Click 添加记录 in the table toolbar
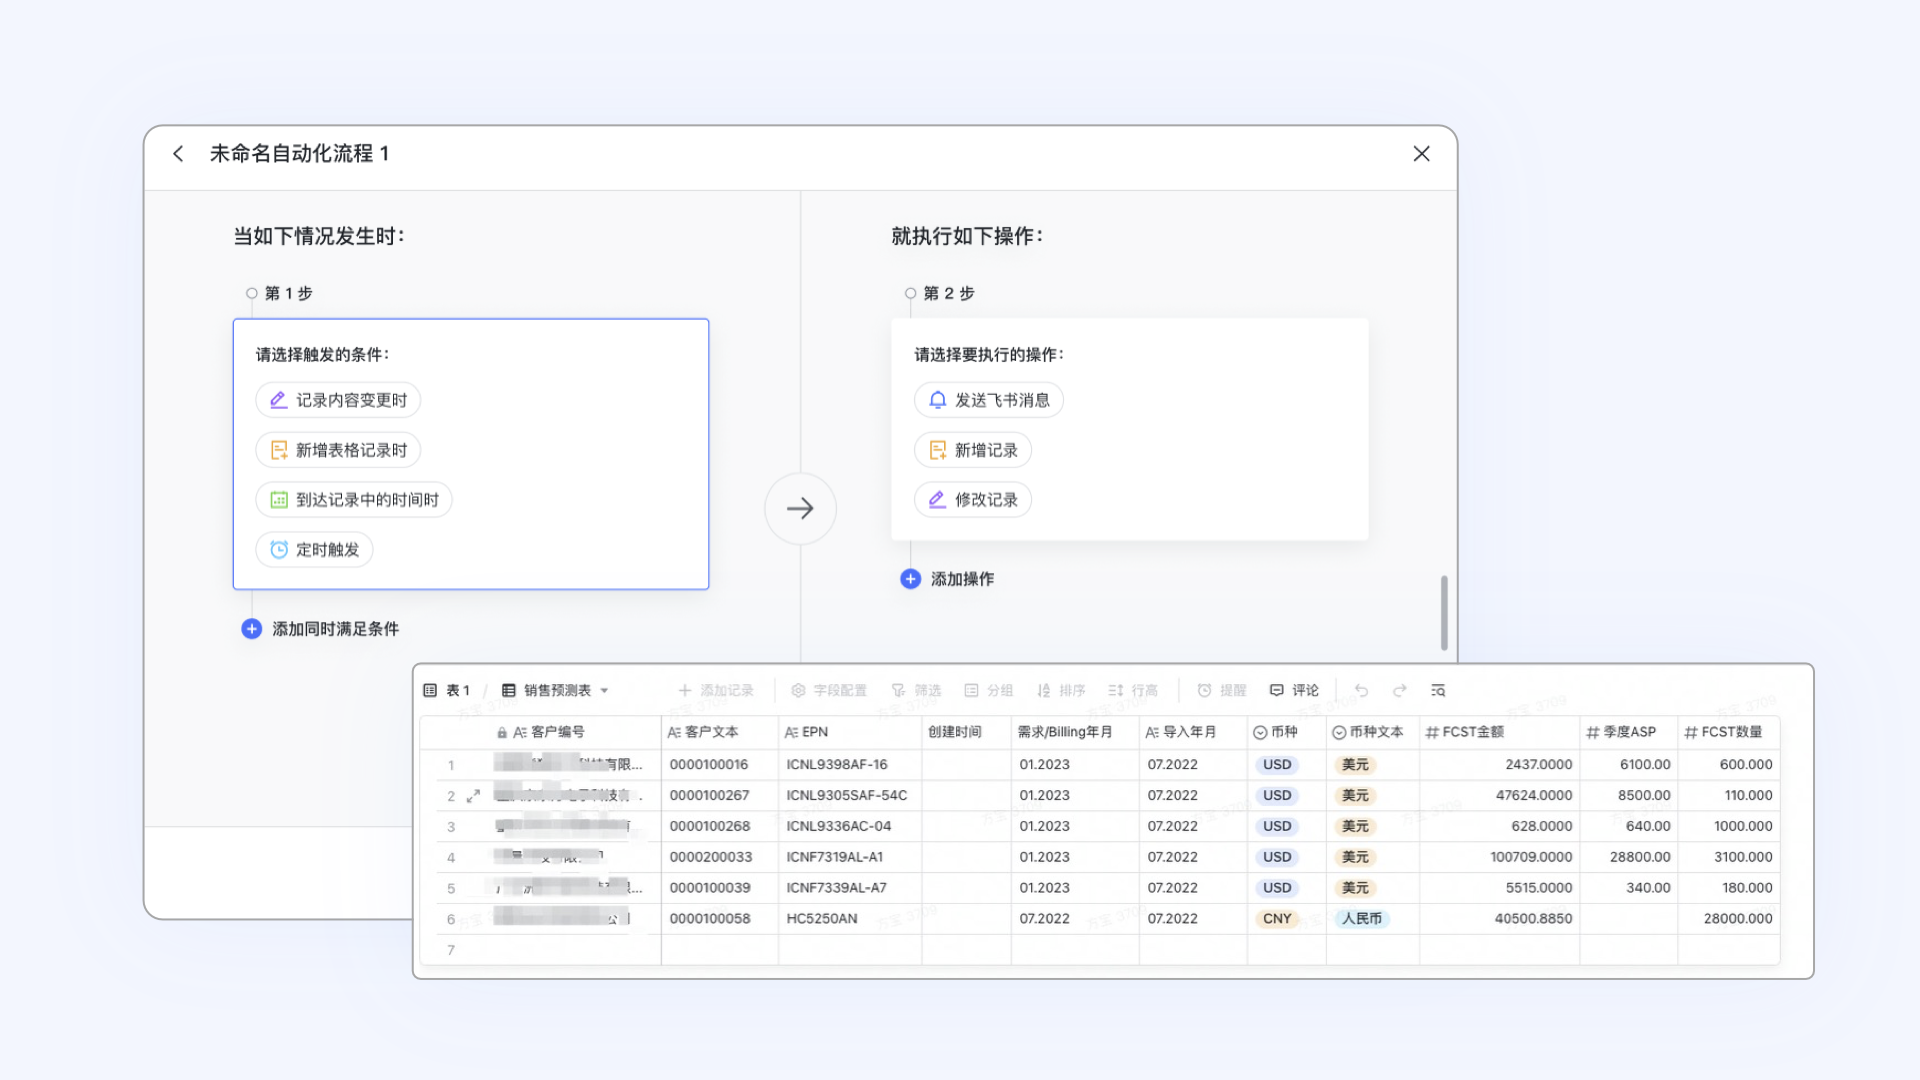1920x1080 pixels. click(716, 690)
